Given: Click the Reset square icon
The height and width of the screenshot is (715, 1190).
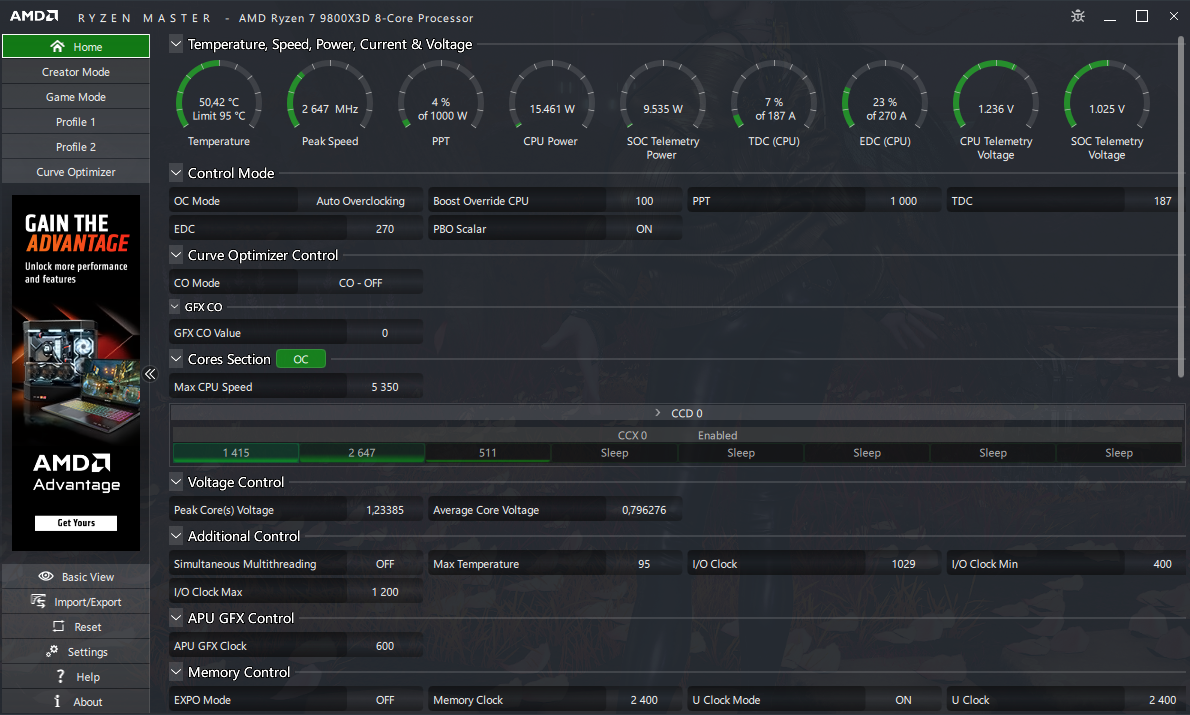Looking at the screenshot, I should pos(58,626).
